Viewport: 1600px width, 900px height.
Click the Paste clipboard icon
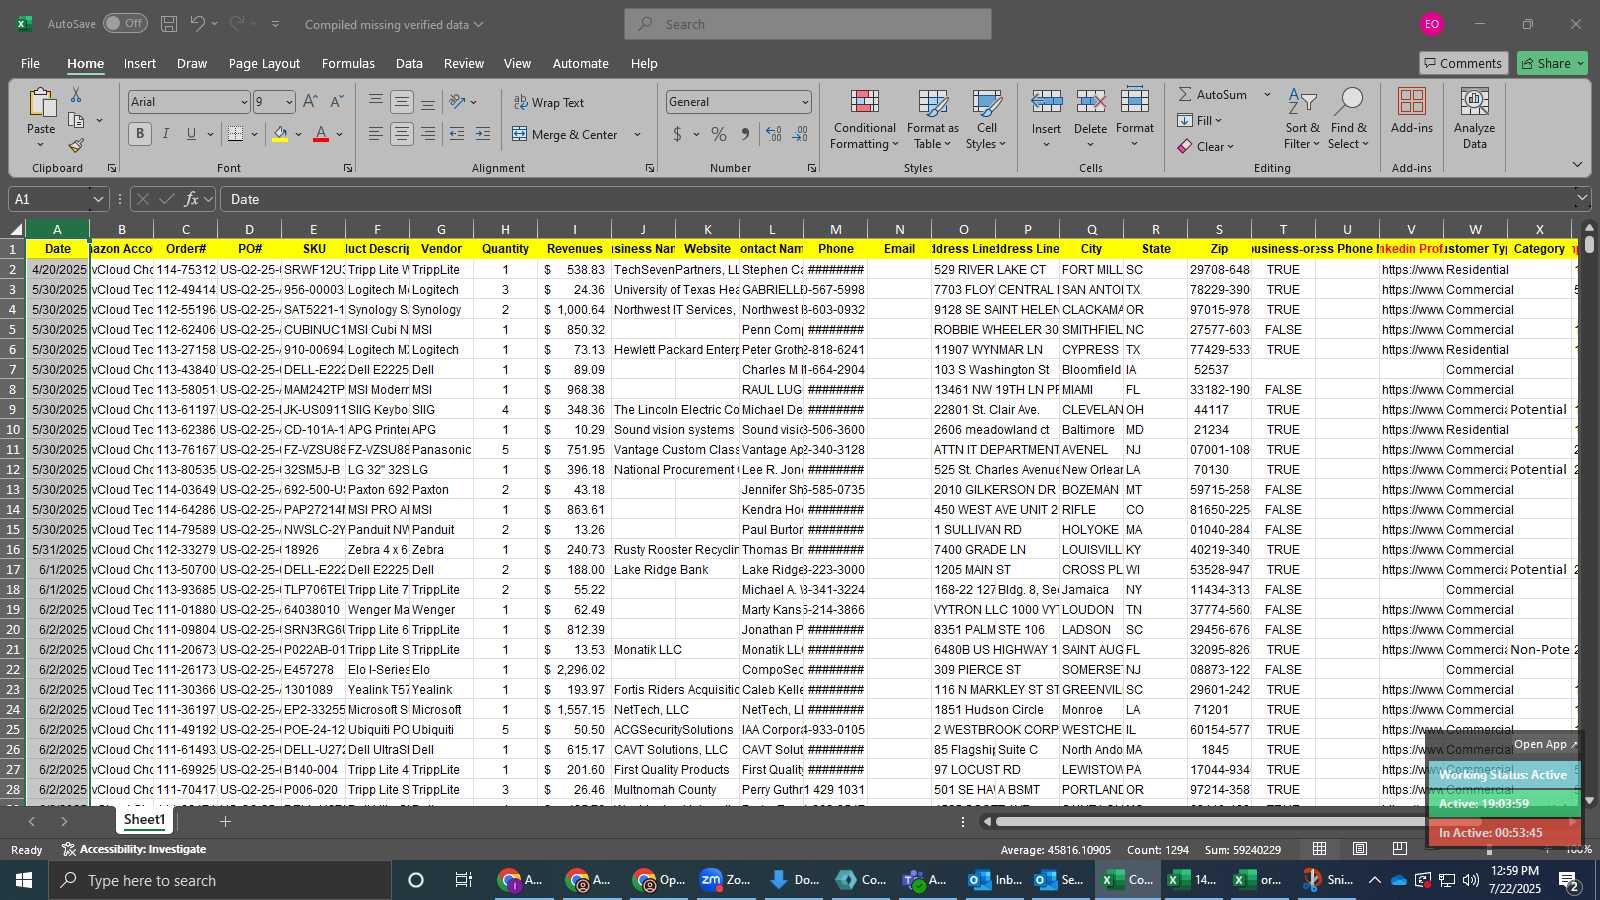point(41,103)
